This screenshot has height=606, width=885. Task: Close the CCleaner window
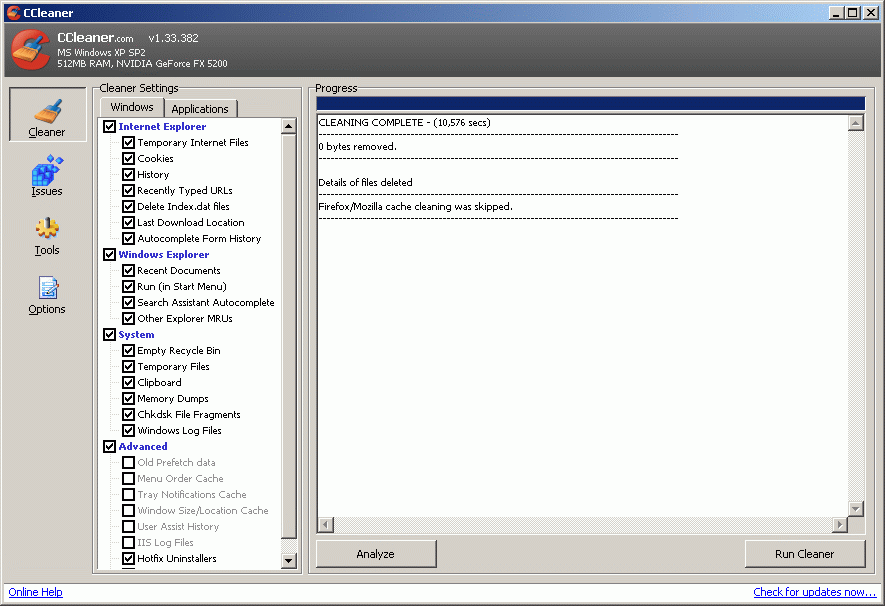(871, 12)
